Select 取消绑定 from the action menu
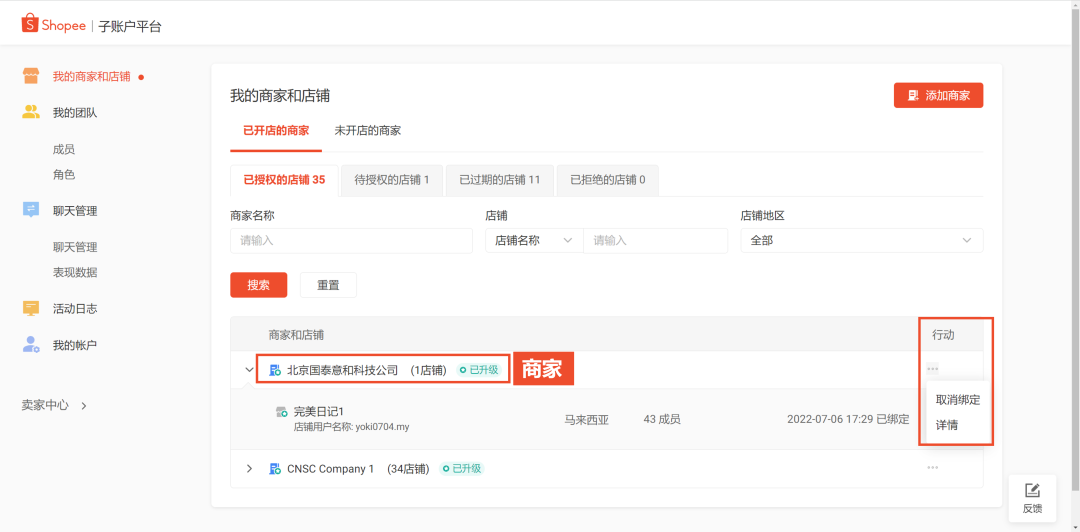The height and width of the screenshot is (532, 1080). click(x=957, y=400)
